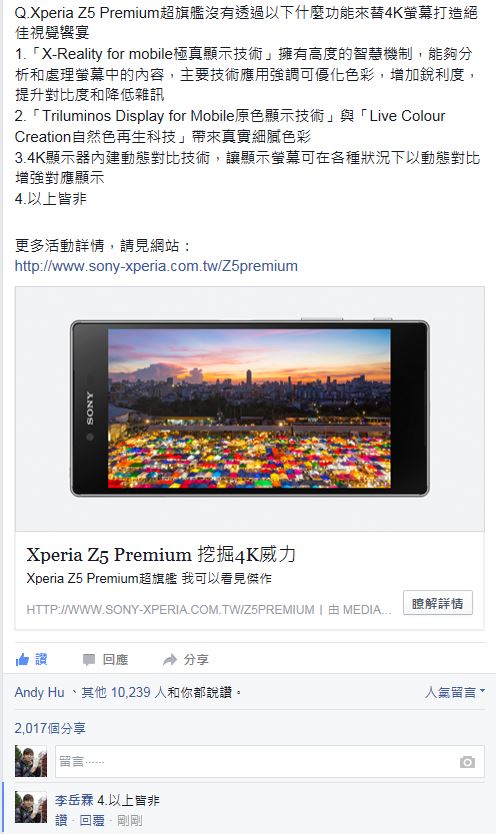Open link card title Xperia Z5 Premium 挖掘4K威力
This screenshot has height=834, width=496.
pos(161,555)
